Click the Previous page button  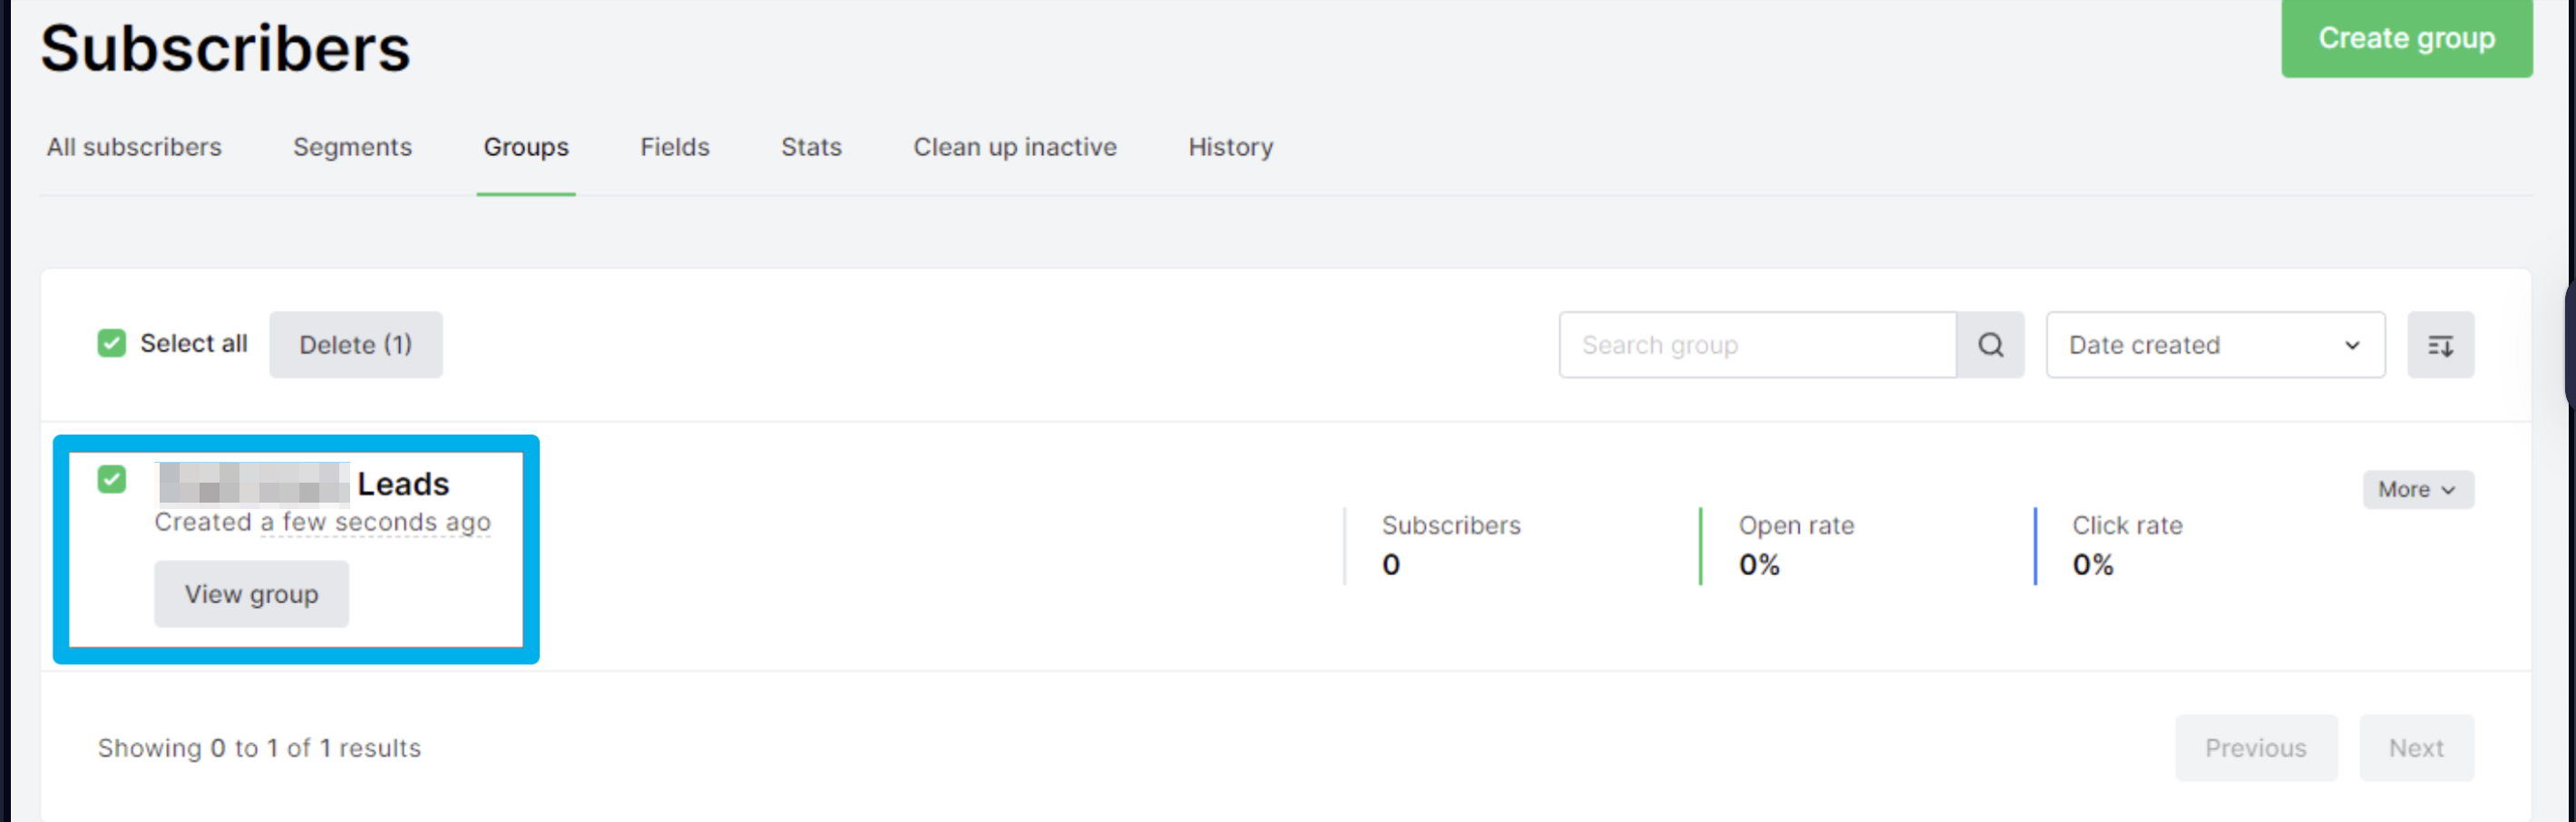[2255, 748]
